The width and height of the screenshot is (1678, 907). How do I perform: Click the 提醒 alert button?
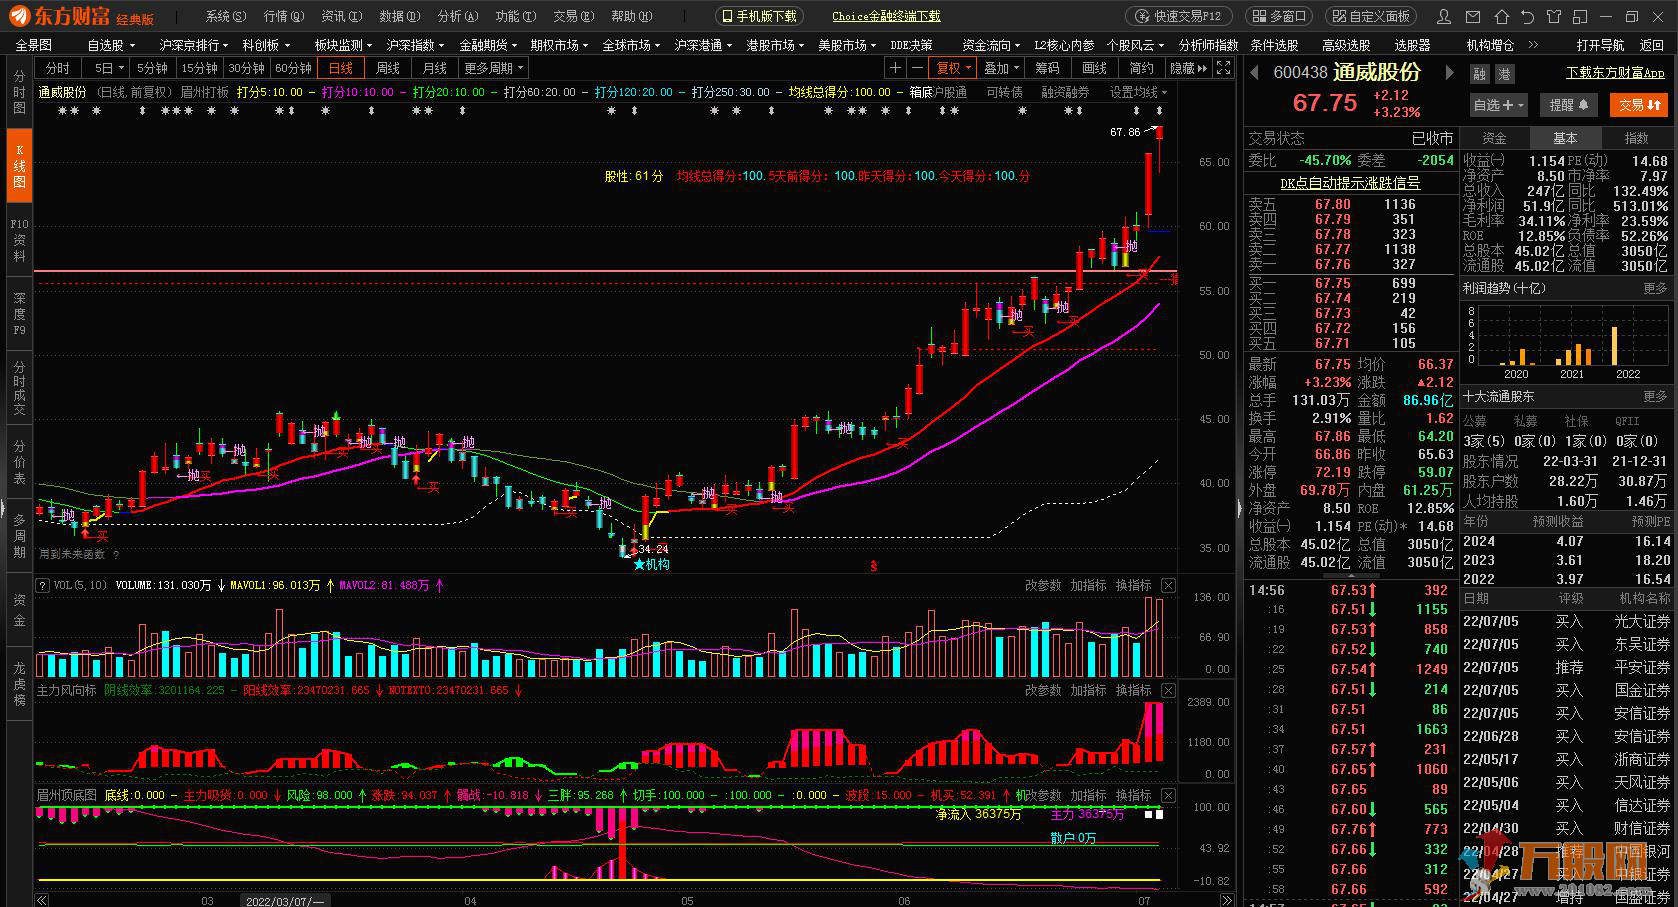(x=1568, y=105)
